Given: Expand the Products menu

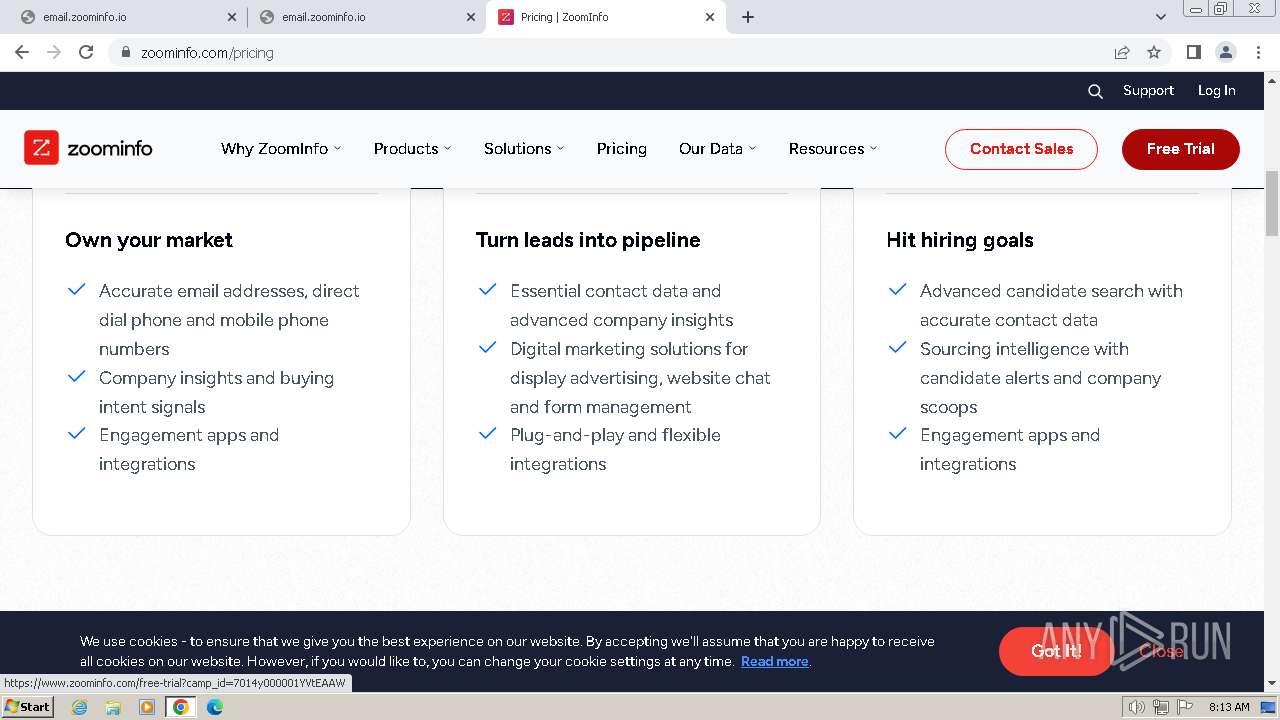Looking at the screenshot, I should (x=412, y=148).
